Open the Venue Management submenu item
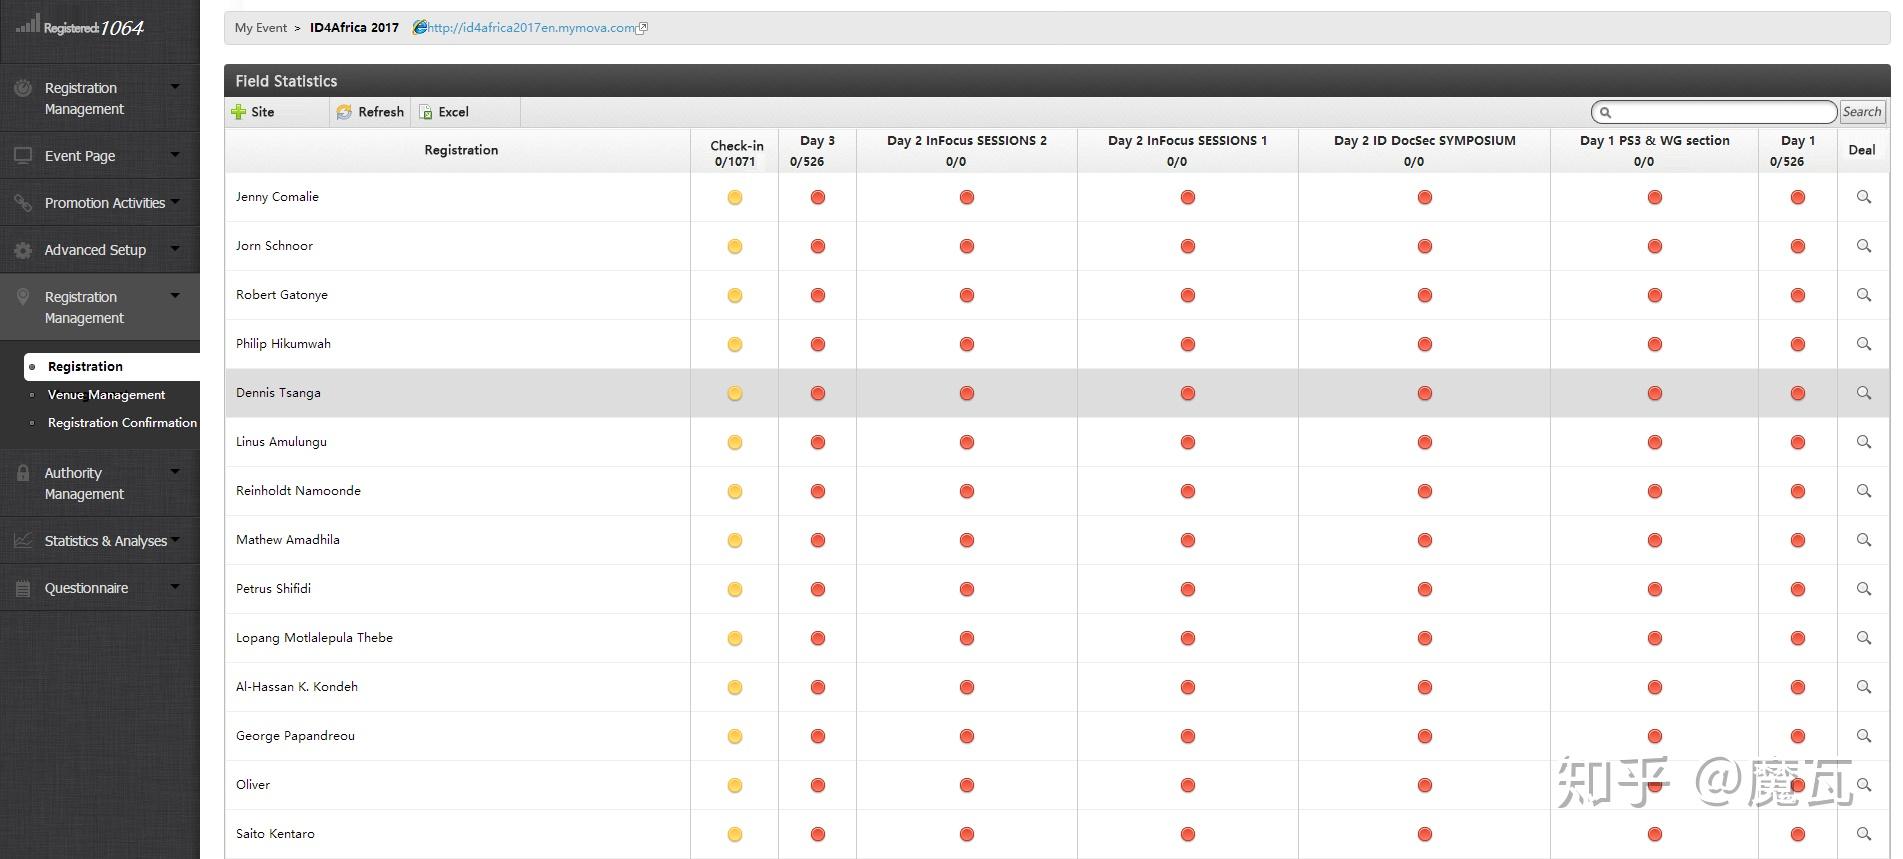The image size is (1903, 859). point(106,395)
